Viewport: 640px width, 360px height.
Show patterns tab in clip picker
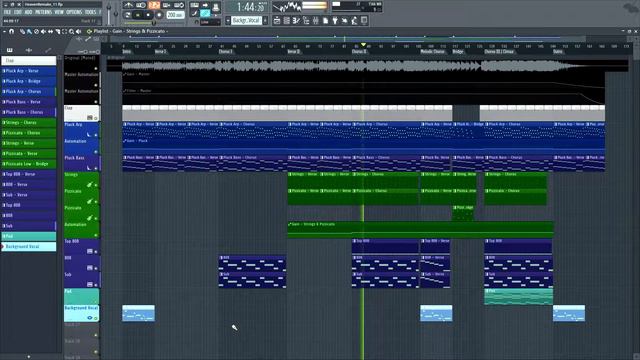coord(9,50)
